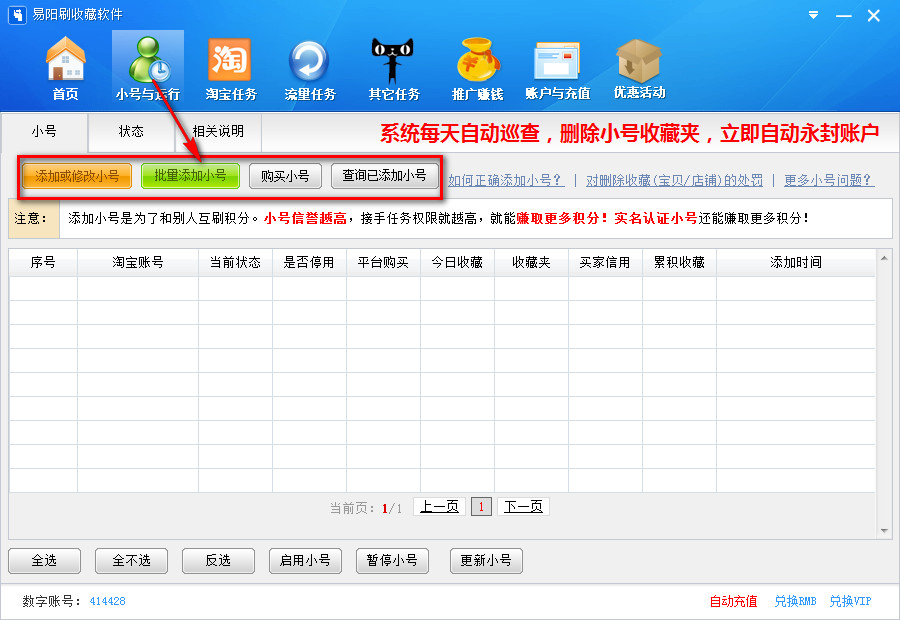The image size is (900, 620).
Task: Sort by the 序号 column header
Action: (43, 262)
